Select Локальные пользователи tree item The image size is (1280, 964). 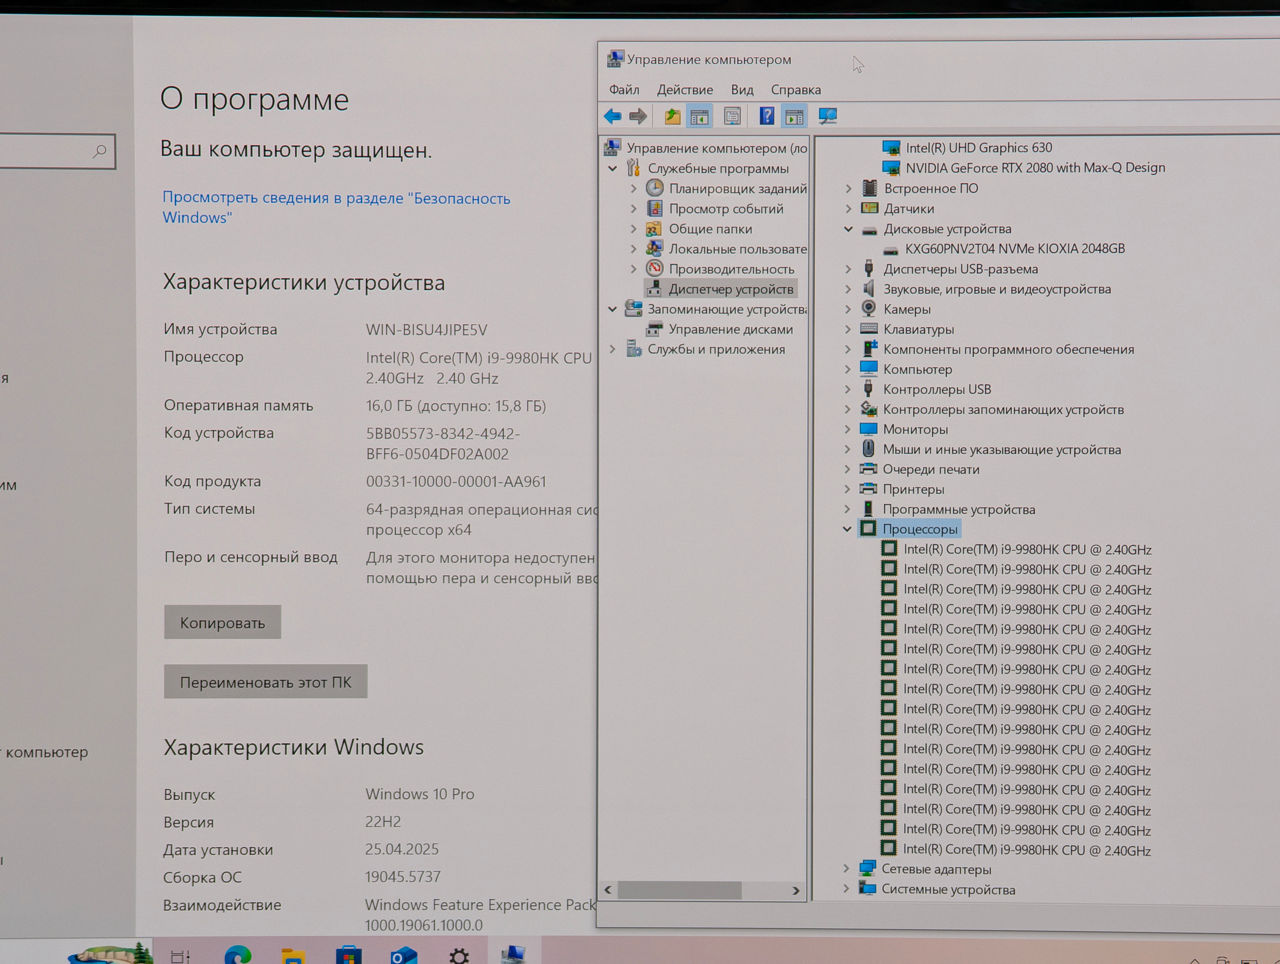coord(738,249)
